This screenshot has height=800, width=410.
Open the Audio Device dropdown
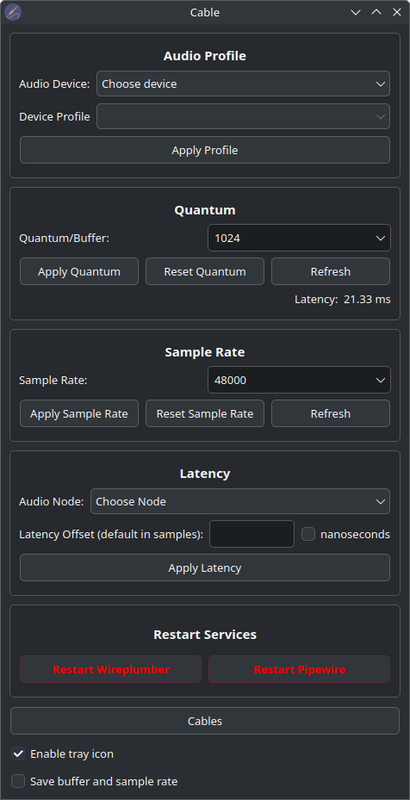click(243, 84)
